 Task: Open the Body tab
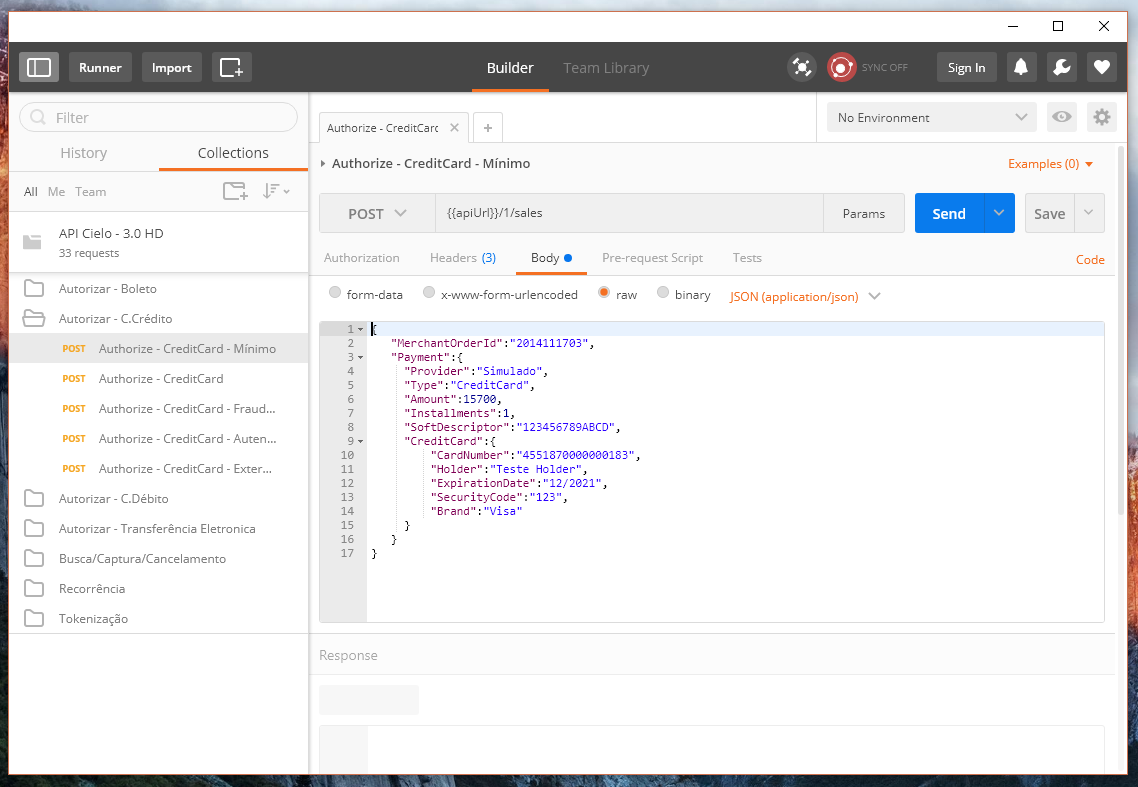click(551, 258)
